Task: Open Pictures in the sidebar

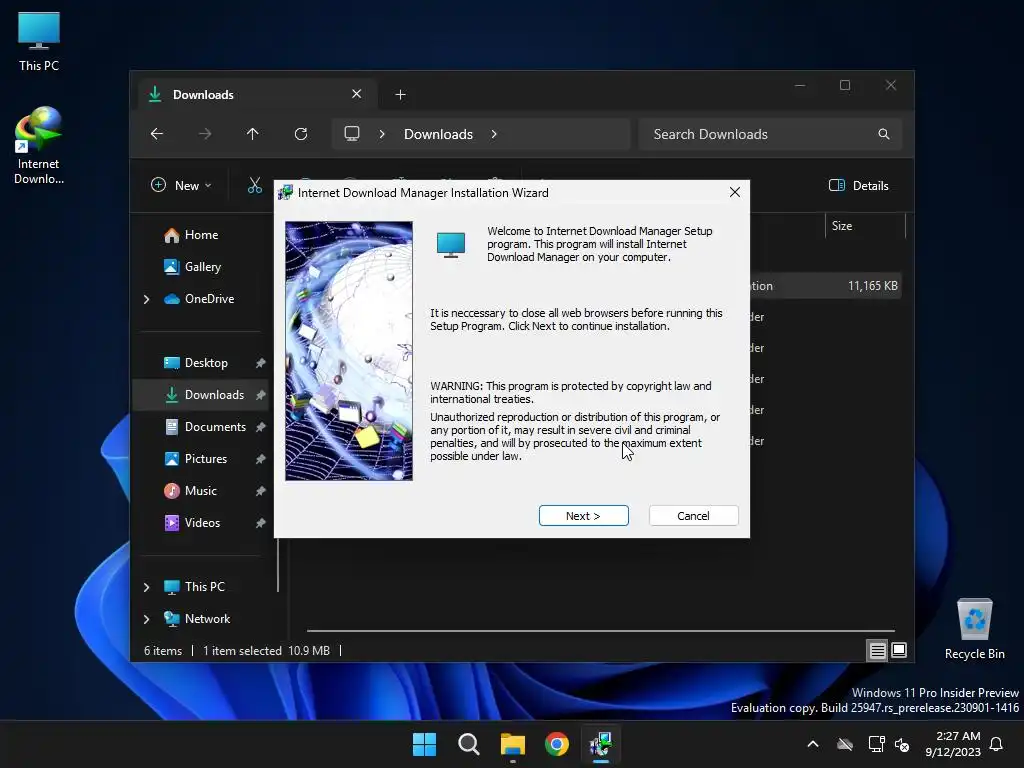Action: (195, 458)
